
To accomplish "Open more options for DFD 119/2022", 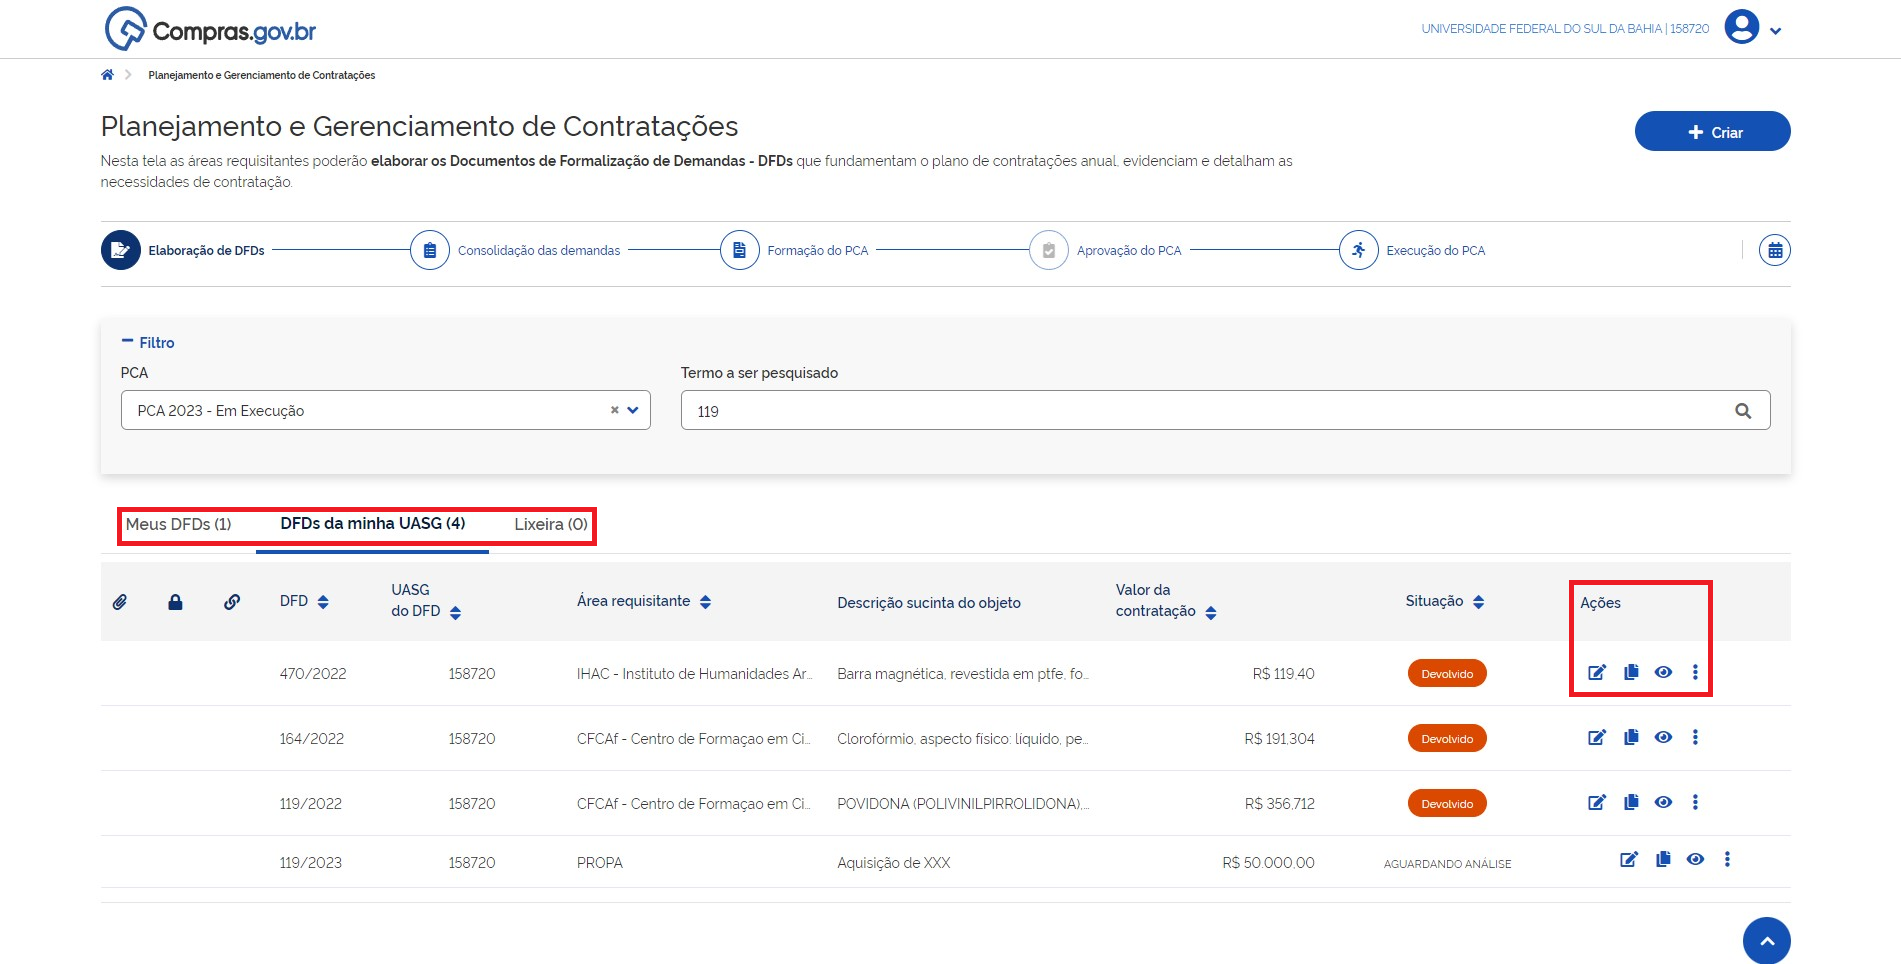I will point(1695,803).
